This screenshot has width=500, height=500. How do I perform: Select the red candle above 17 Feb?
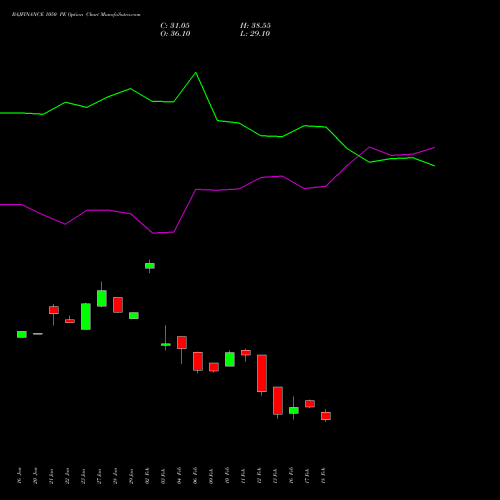310,404
